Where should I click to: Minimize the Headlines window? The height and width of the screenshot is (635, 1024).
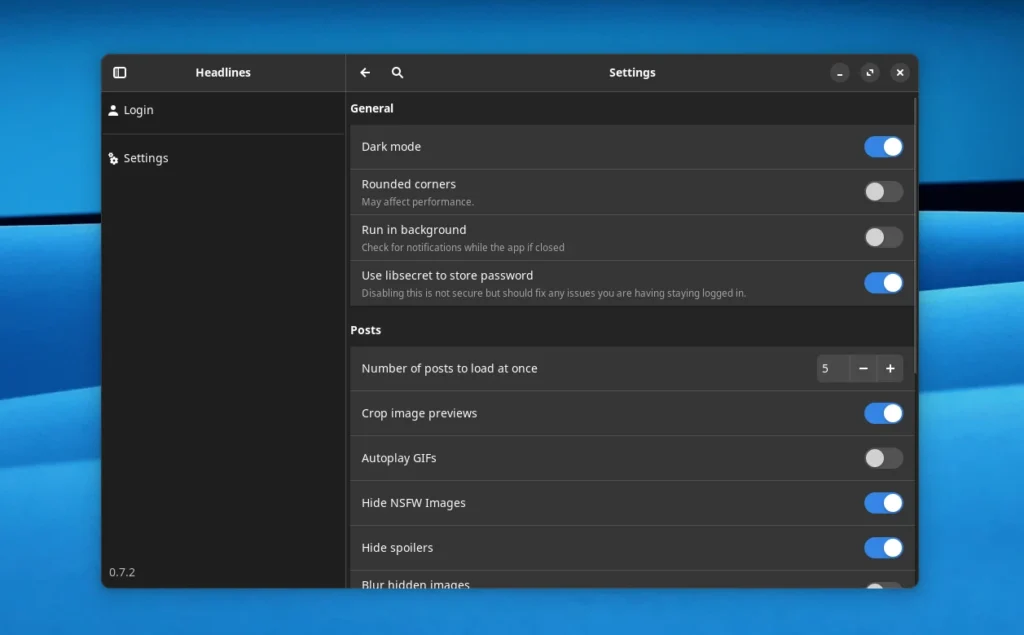pos(840,73)
